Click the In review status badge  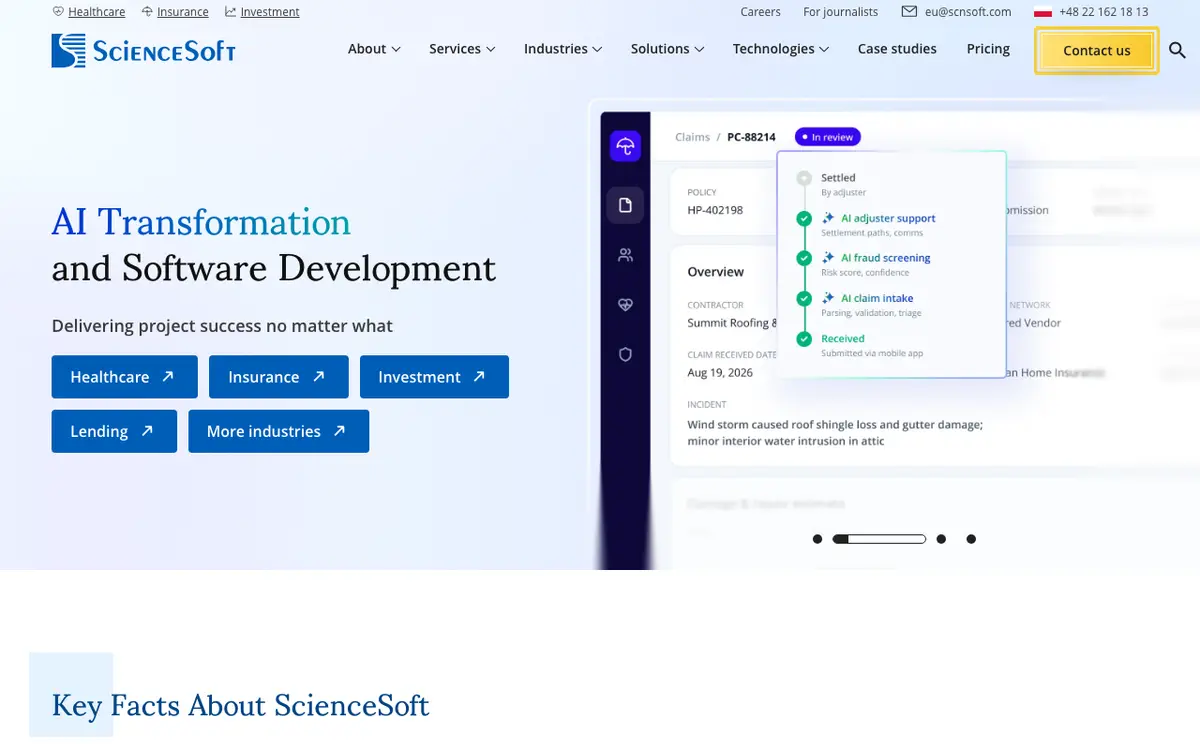click(x=827, y=137)
